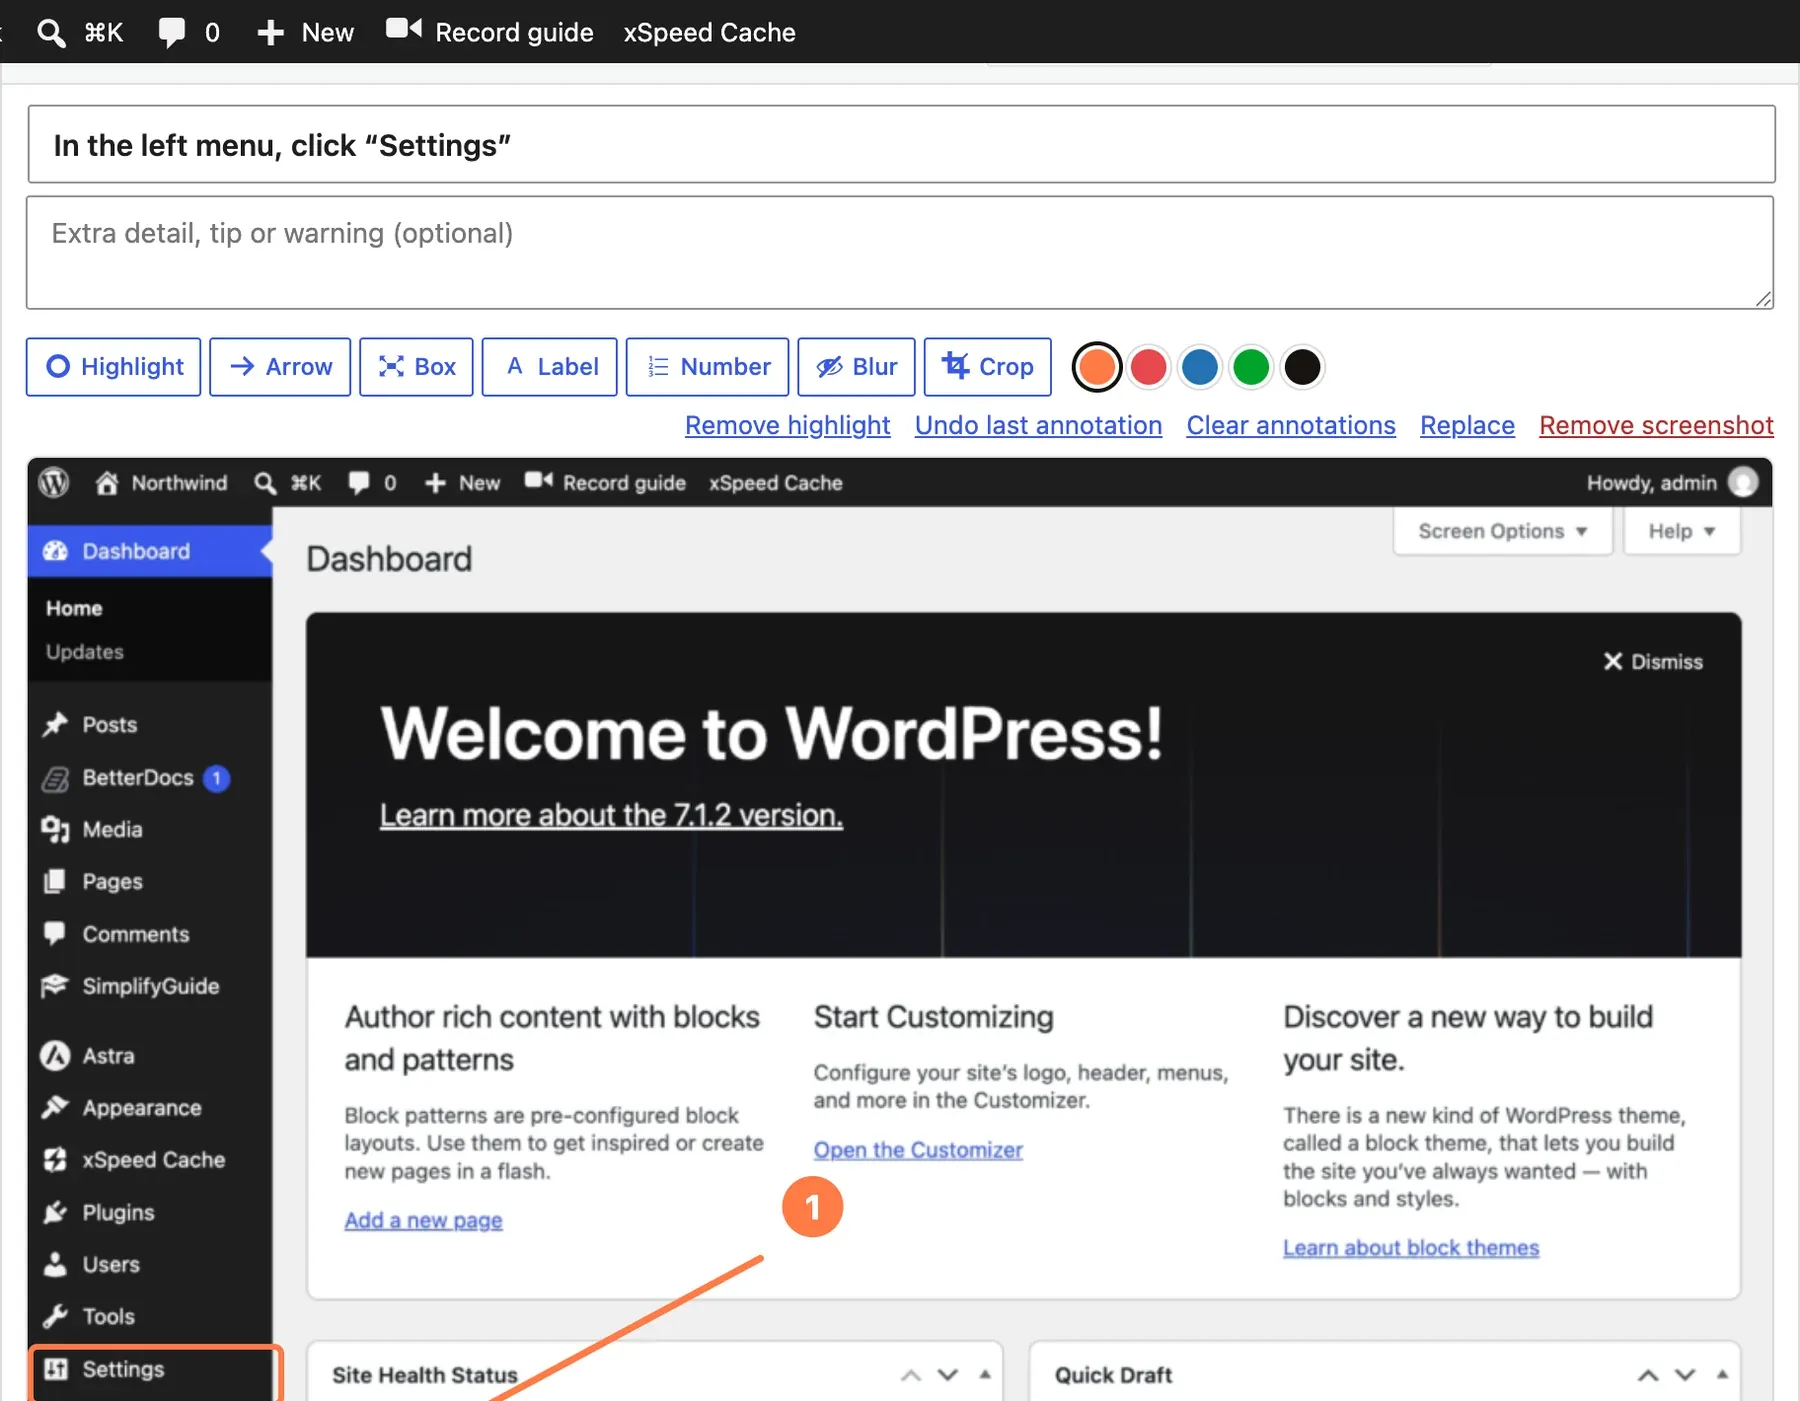Select the Crop tool
The height and width of the screenshot is (1401, 1800).
coord(988,367)
